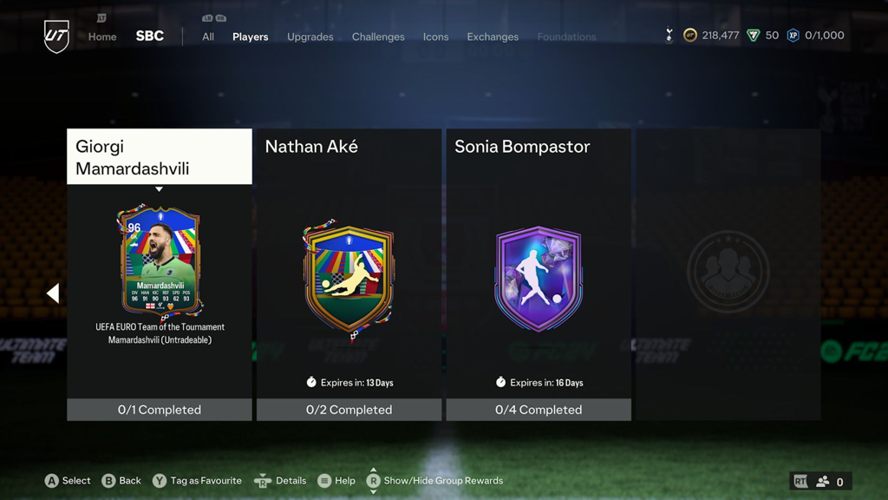Click the triangle under Giorgi Mamardashvili title
Screen dimensions: 888x500
(159, 189)
